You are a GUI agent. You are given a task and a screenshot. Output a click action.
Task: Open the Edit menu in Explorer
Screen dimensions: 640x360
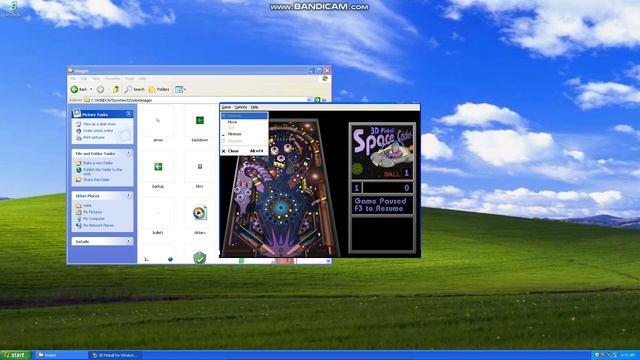84,79
